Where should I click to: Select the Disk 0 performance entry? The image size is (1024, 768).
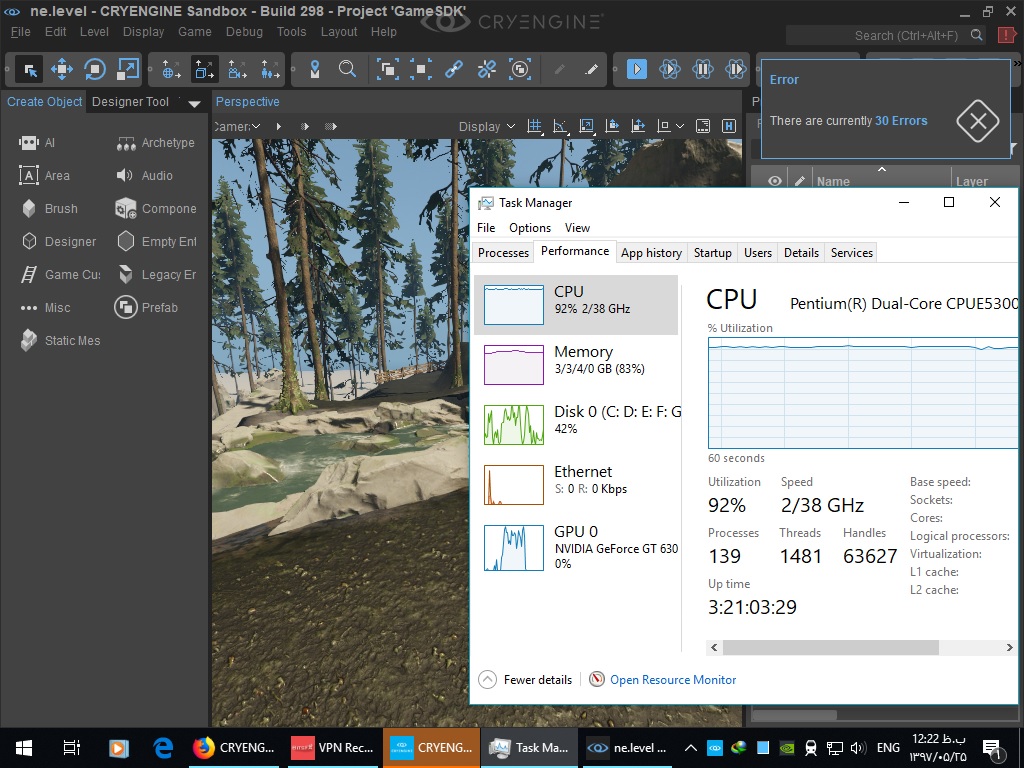(576, 425)
